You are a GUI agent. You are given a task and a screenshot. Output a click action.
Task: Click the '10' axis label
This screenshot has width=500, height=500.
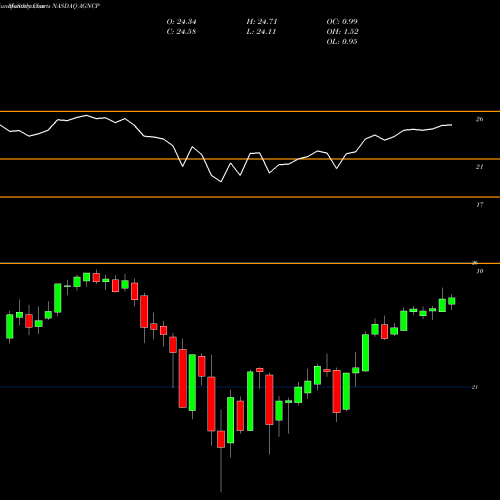(479, 271)
